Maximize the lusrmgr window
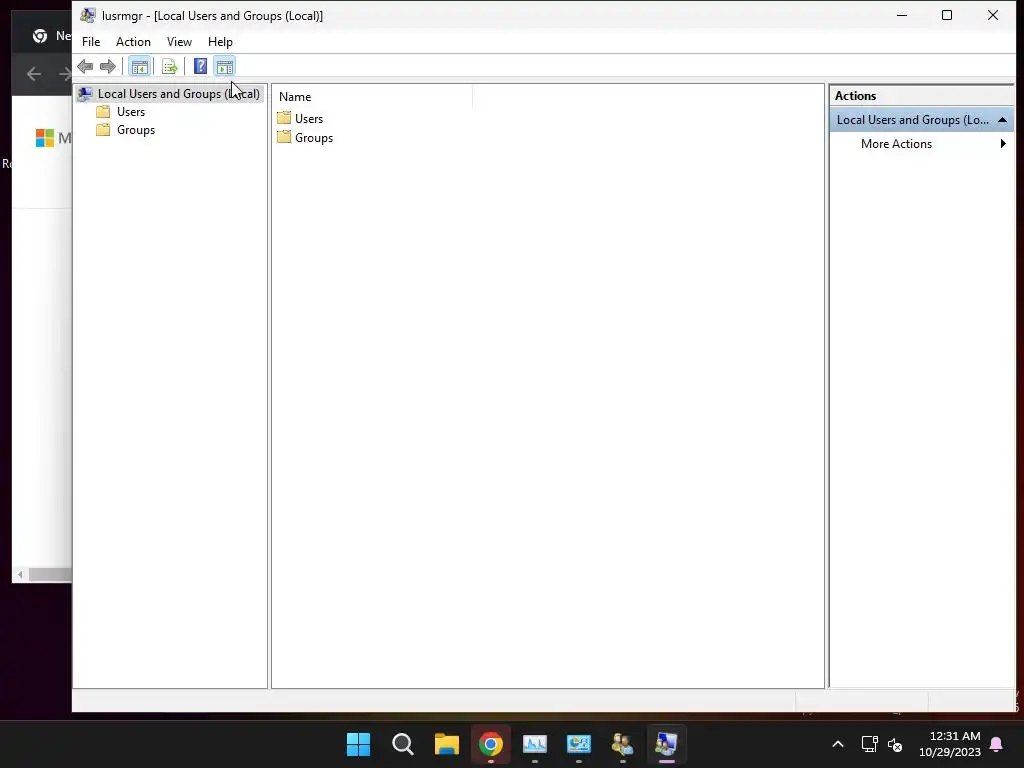This screenshot has width=1024, height=768. 947,15
